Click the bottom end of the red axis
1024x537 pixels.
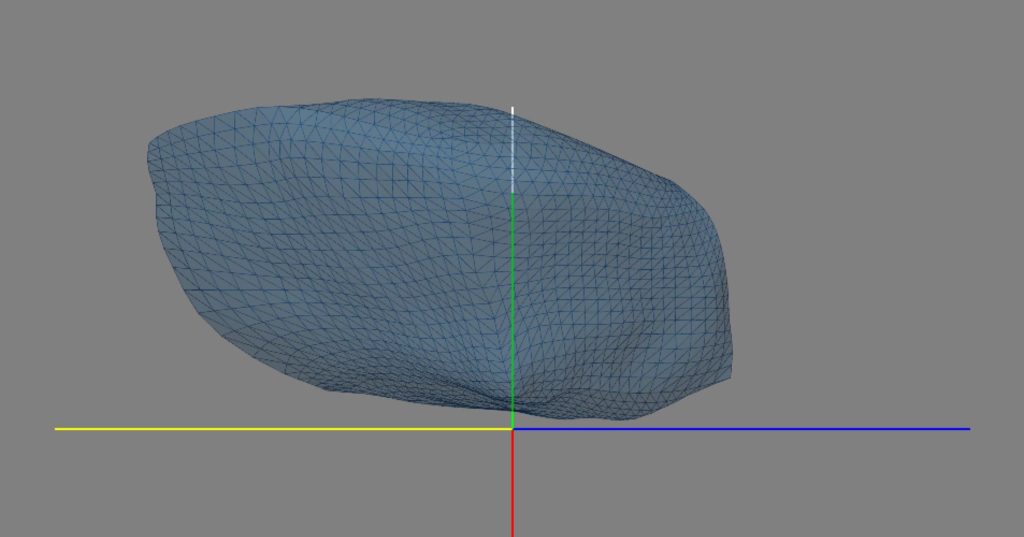[x=512, y=532]
